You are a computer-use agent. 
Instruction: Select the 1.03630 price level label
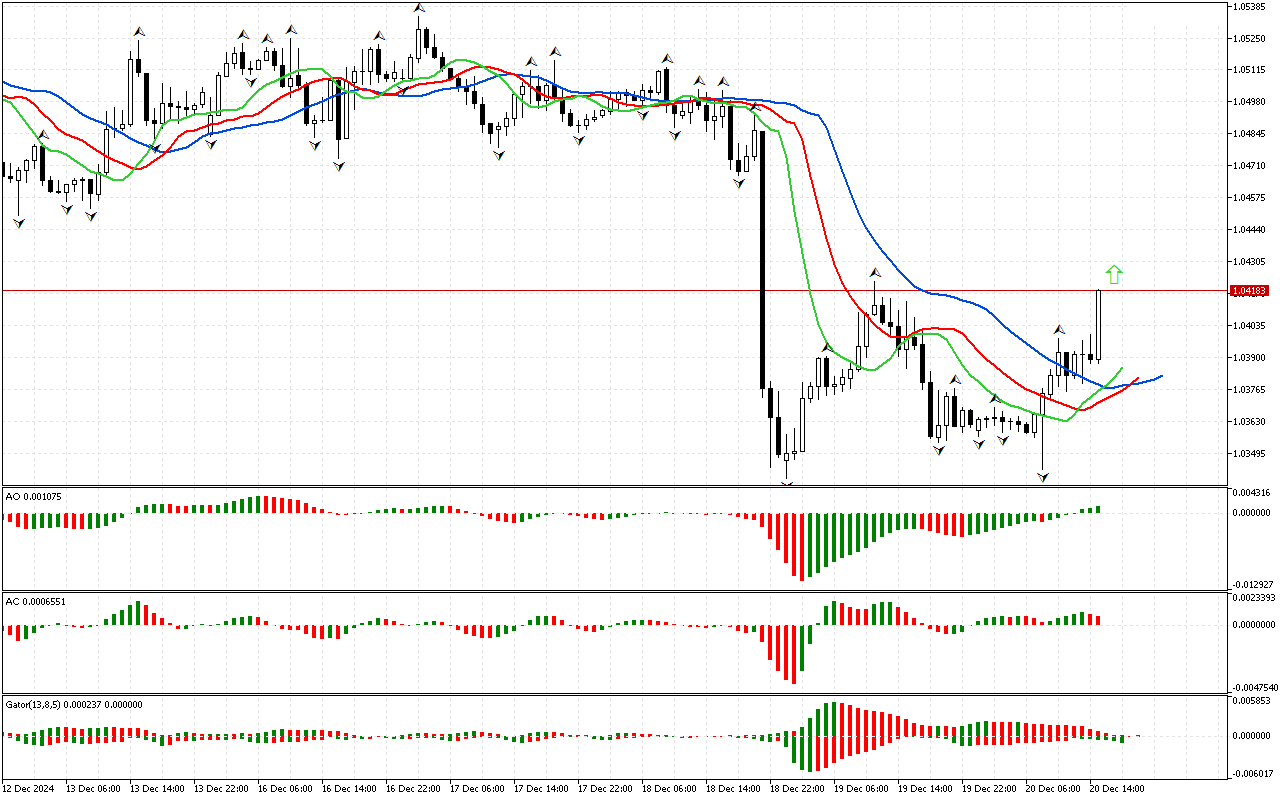coord(1250,422)
